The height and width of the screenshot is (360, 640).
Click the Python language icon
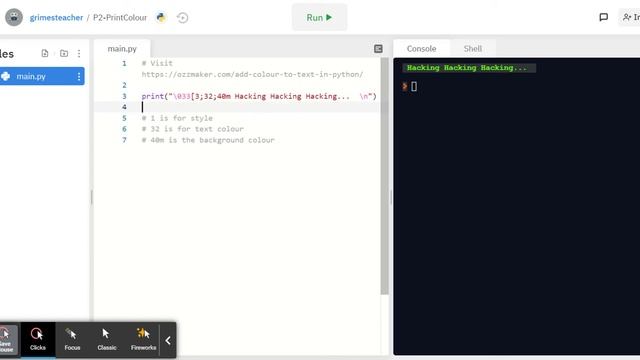(x=161, y=18)
